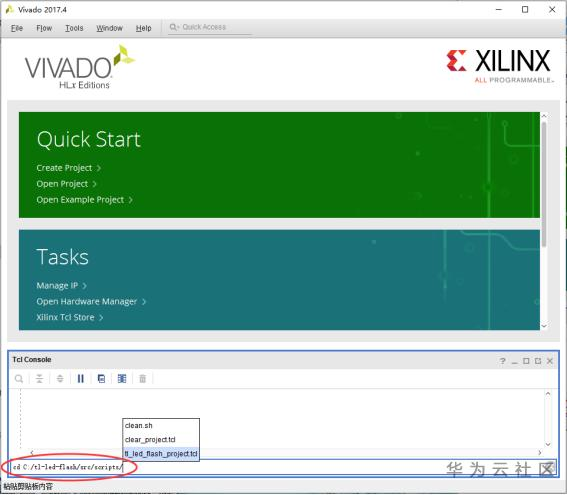Open the Window menu
This screenshot has height=495, width=567.
coord(110,28)
